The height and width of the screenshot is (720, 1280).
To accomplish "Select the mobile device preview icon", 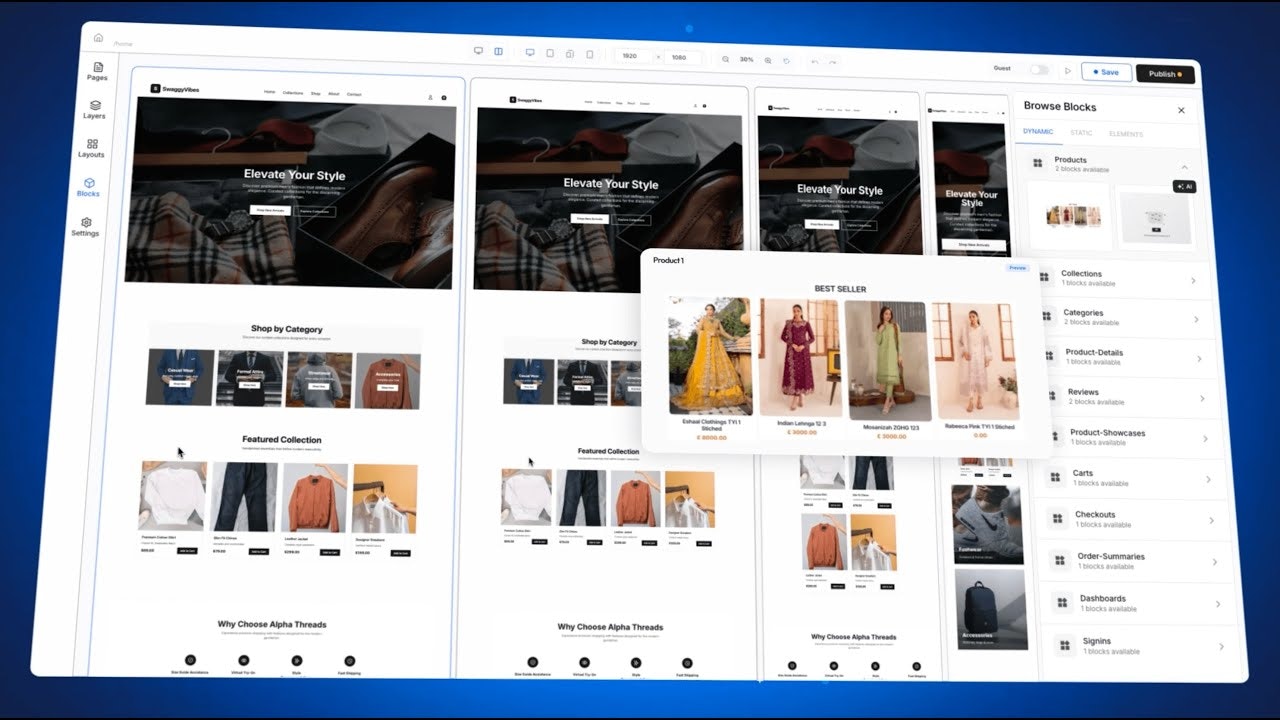I will (x=589, y=54).
